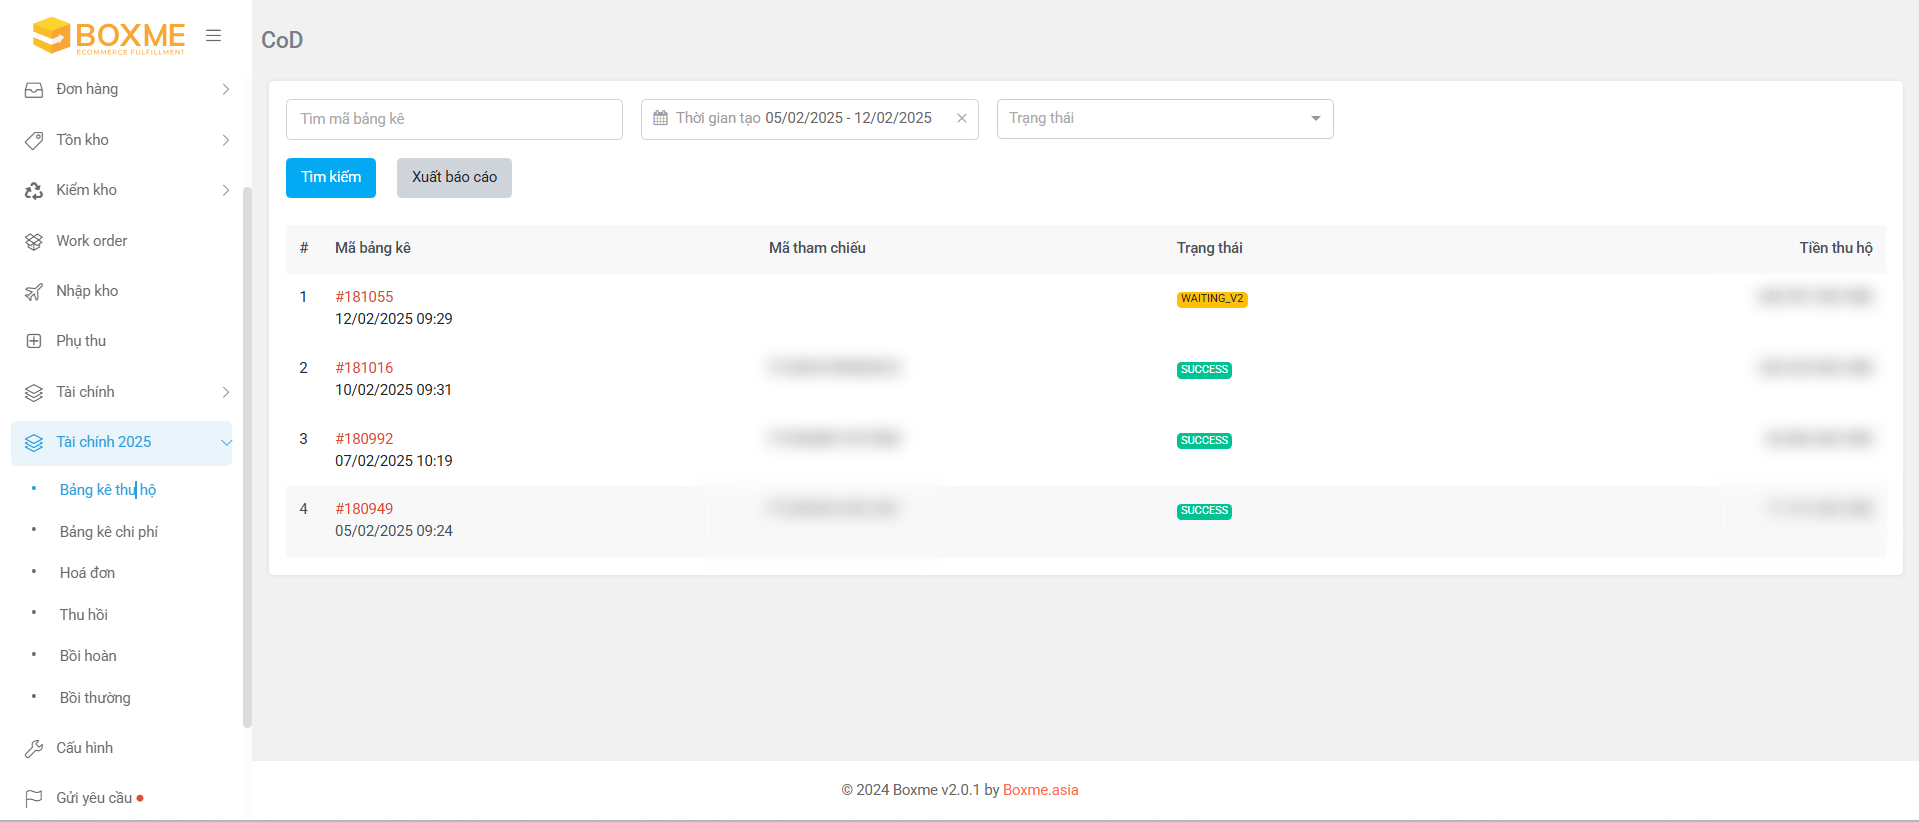
Task: Expand the Tài chính submenu chevron
Action: tap(225, 392)
